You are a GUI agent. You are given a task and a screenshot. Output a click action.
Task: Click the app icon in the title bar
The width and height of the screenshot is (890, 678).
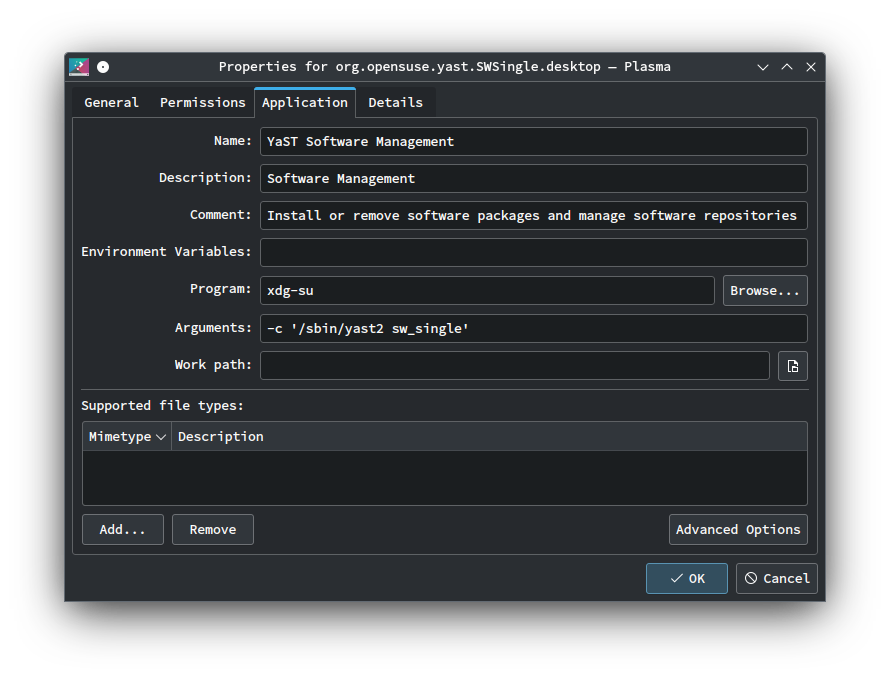click(x=79, y=67)
